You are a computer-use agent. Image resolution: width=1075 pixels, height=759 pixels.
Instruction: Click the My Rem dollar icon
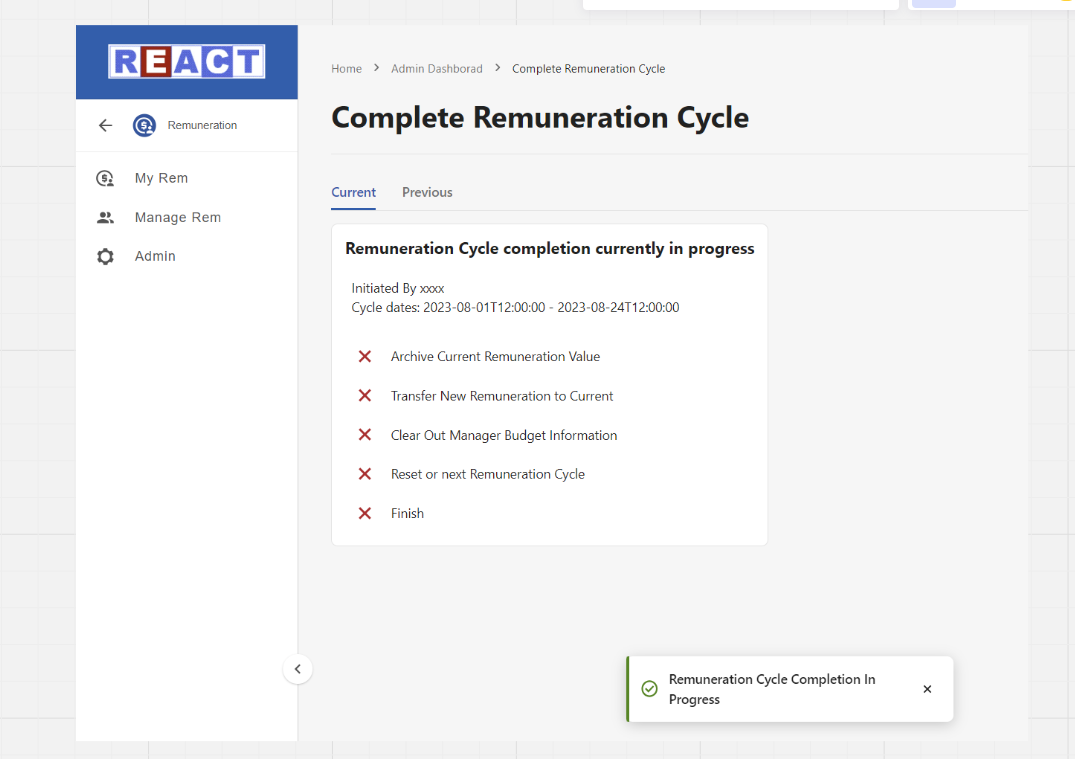click(x=105, y=178)
